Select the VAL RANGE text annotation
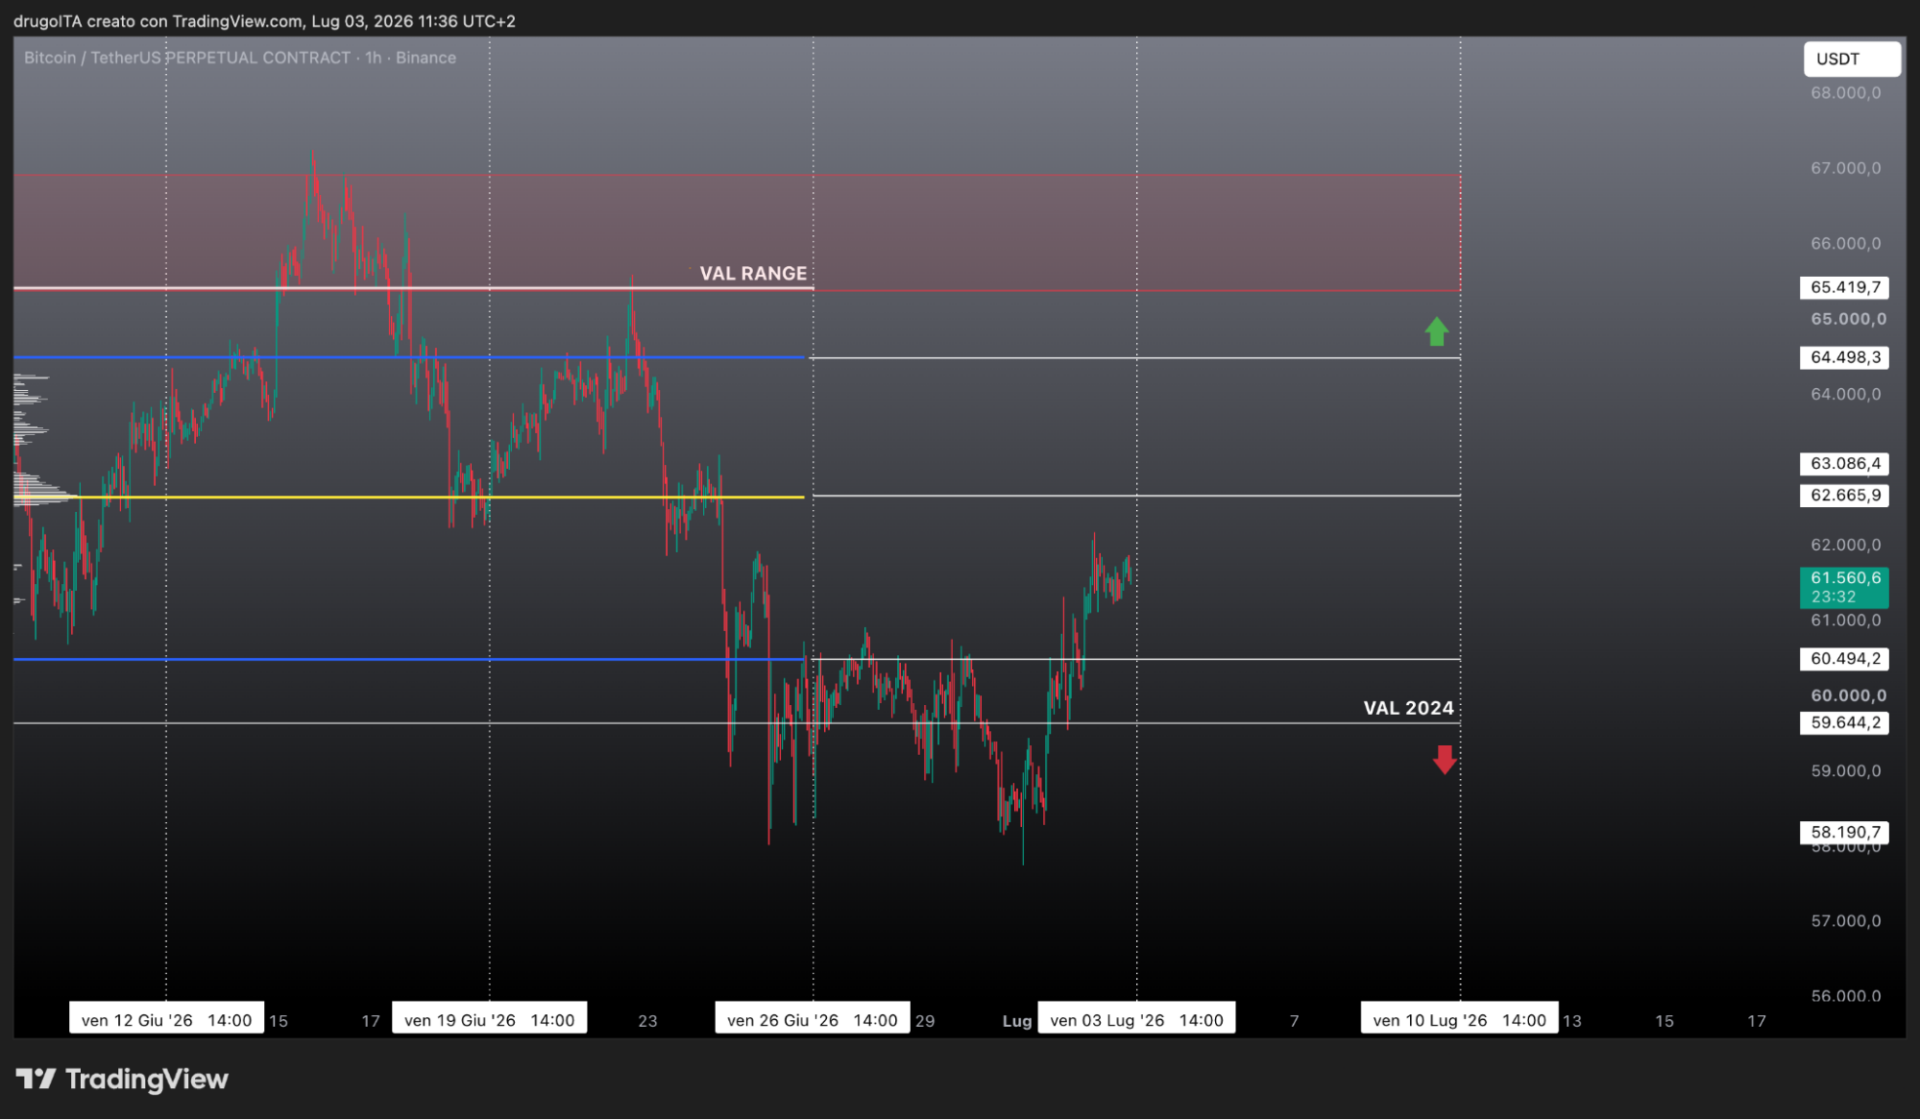 tap(752, 273)
